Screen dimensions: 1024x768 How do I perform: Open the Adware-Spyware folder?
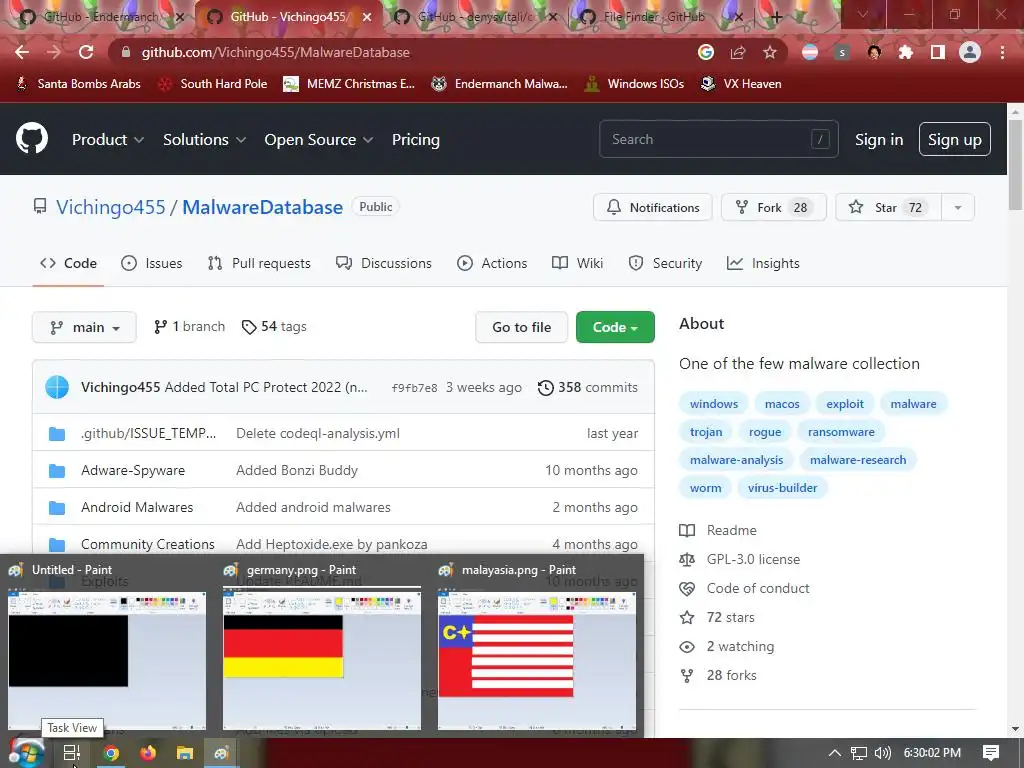(x=133, y=470)
